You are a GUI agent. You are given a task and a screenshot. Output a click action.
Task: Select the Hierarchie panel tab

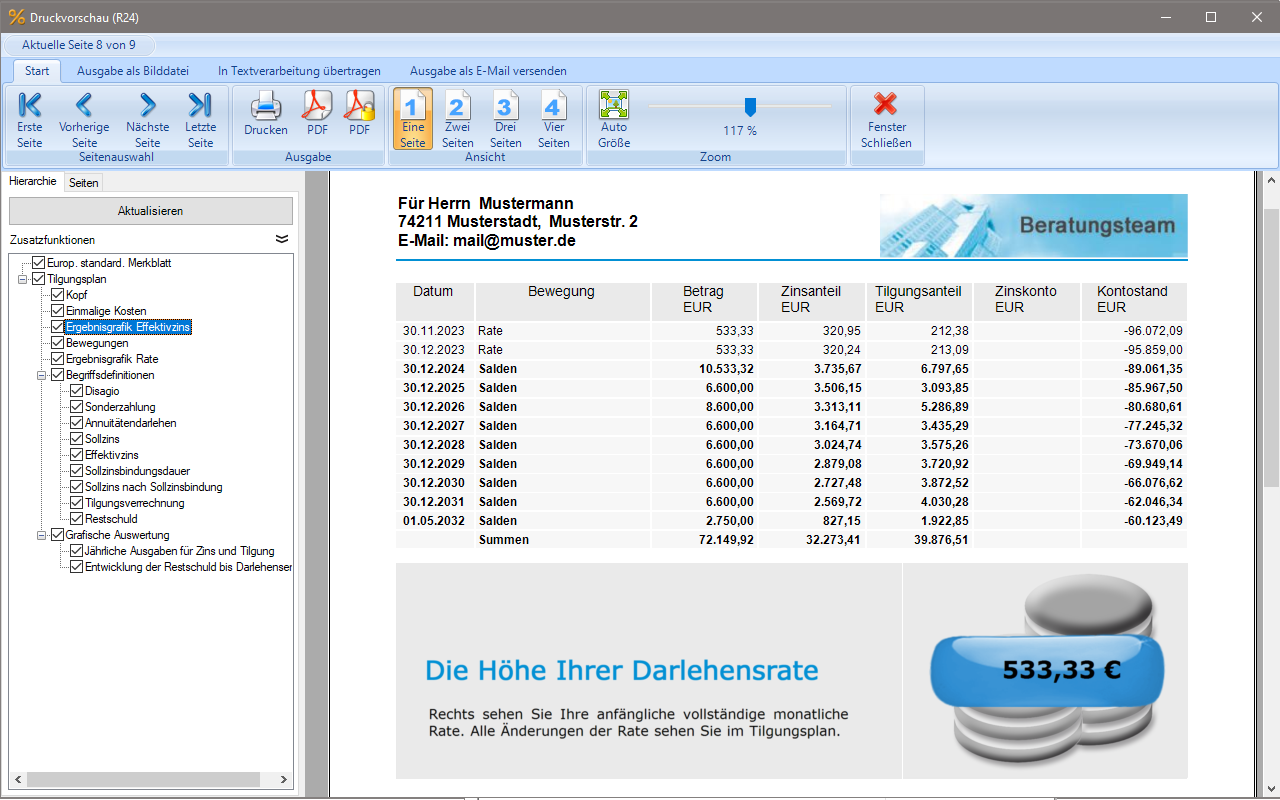coord(33,181)
